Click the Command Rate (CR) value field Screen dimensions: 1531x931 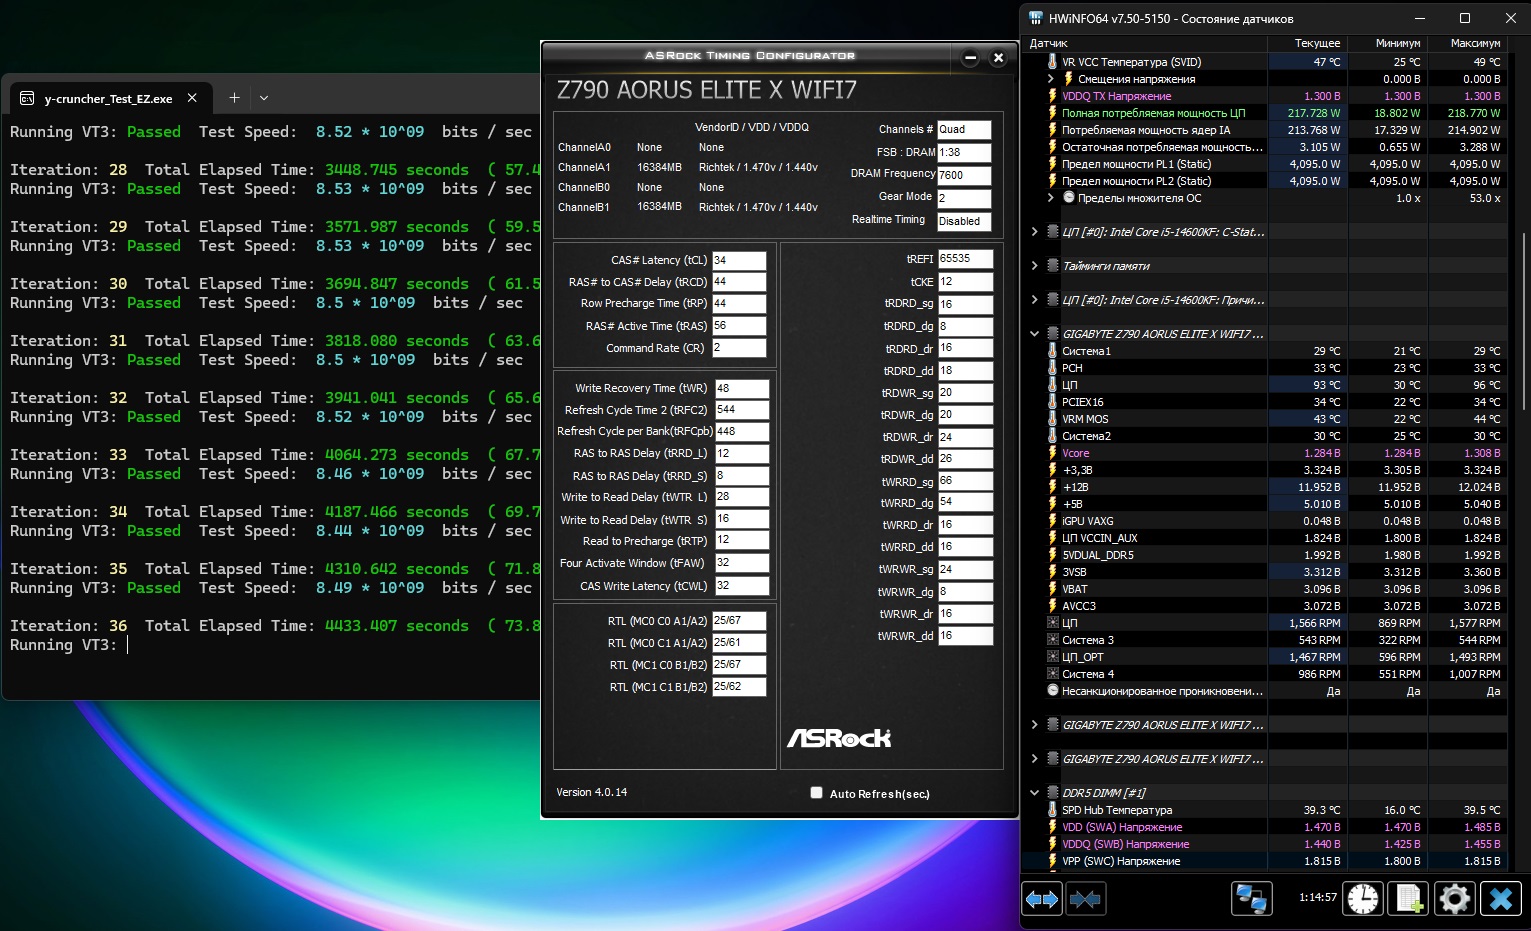(x=739, y=348)
